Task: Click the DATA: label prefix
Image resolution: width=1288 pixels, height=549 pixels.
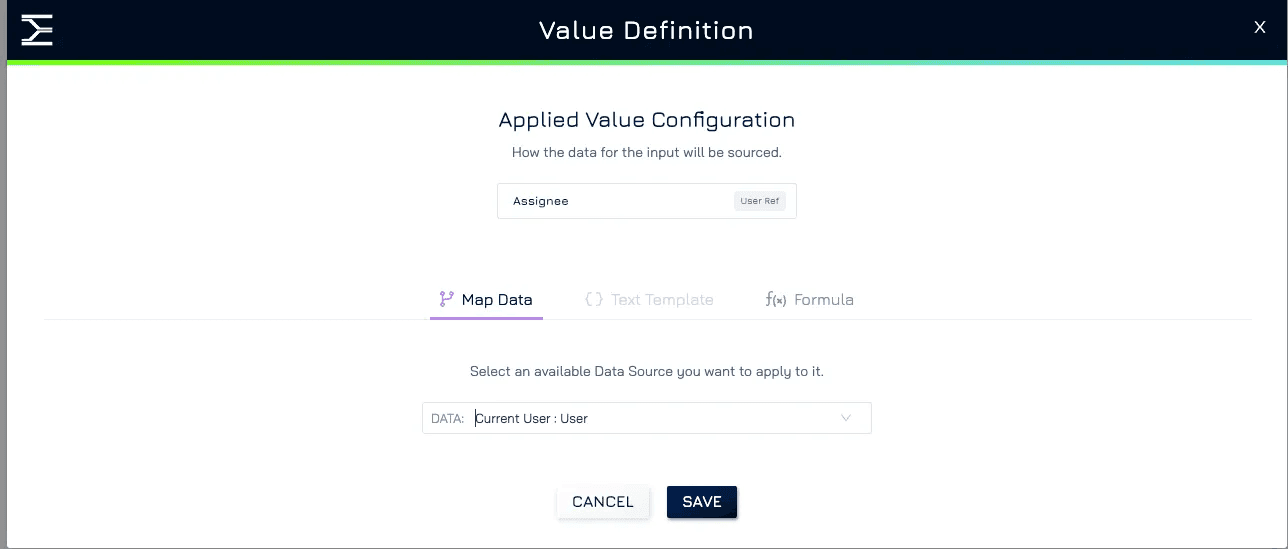Action: point(447,419)
